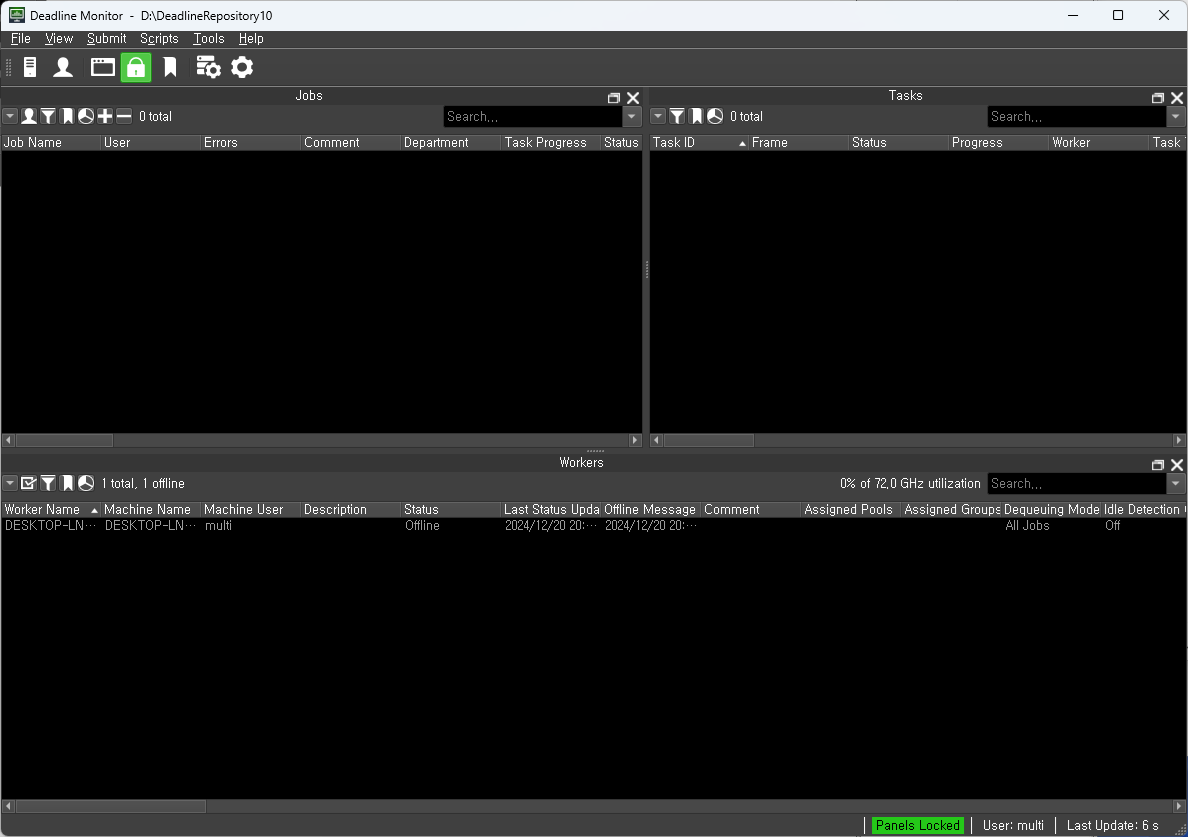Open the Tasks search dropdown arrow
This screenshot has height=837, width=1188.
[x=1176, y=117]
